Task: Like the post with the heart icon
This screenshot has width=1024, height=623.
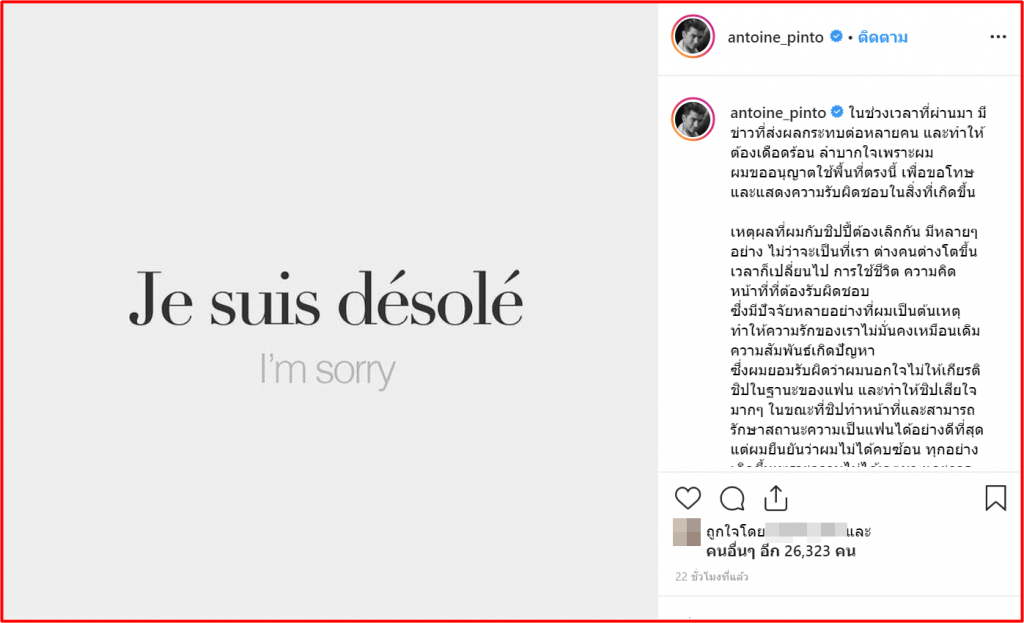Action: pyautogui.click(x=688, y=497)
